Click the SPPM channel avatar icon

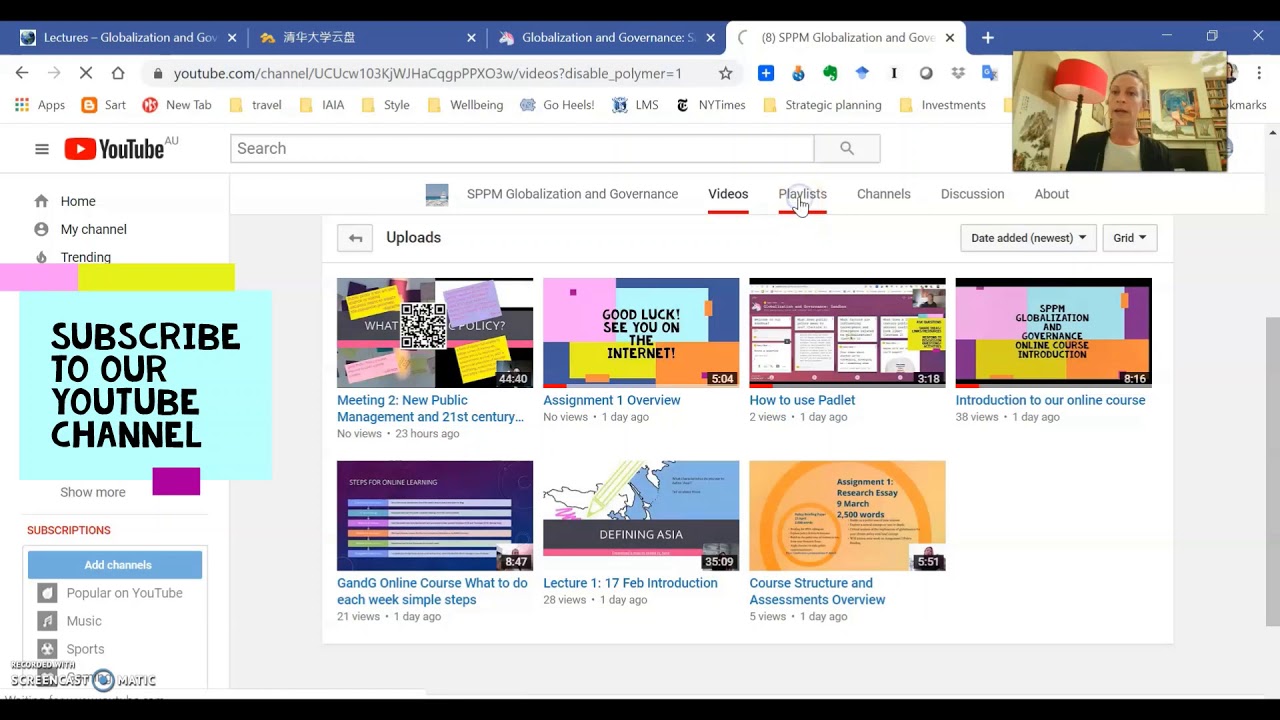[x=437, y=195]
